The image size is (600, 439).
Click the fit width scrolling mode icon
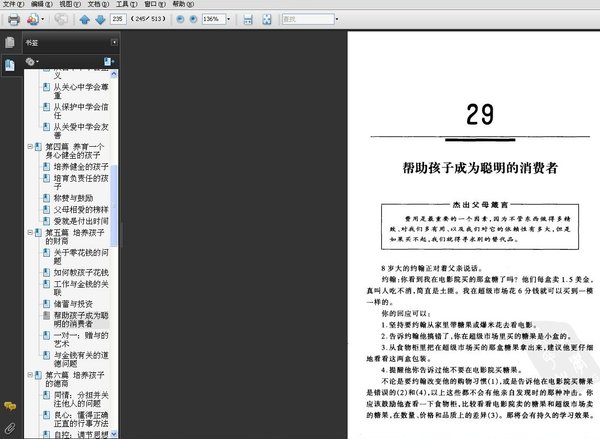(x=248, y=19)
